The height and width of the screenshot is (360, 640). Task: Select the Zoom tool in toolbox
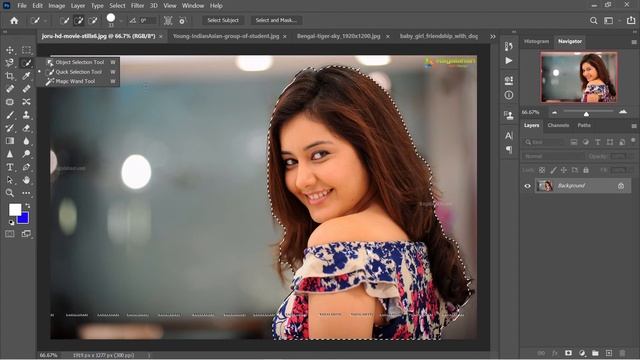(10, 193)
